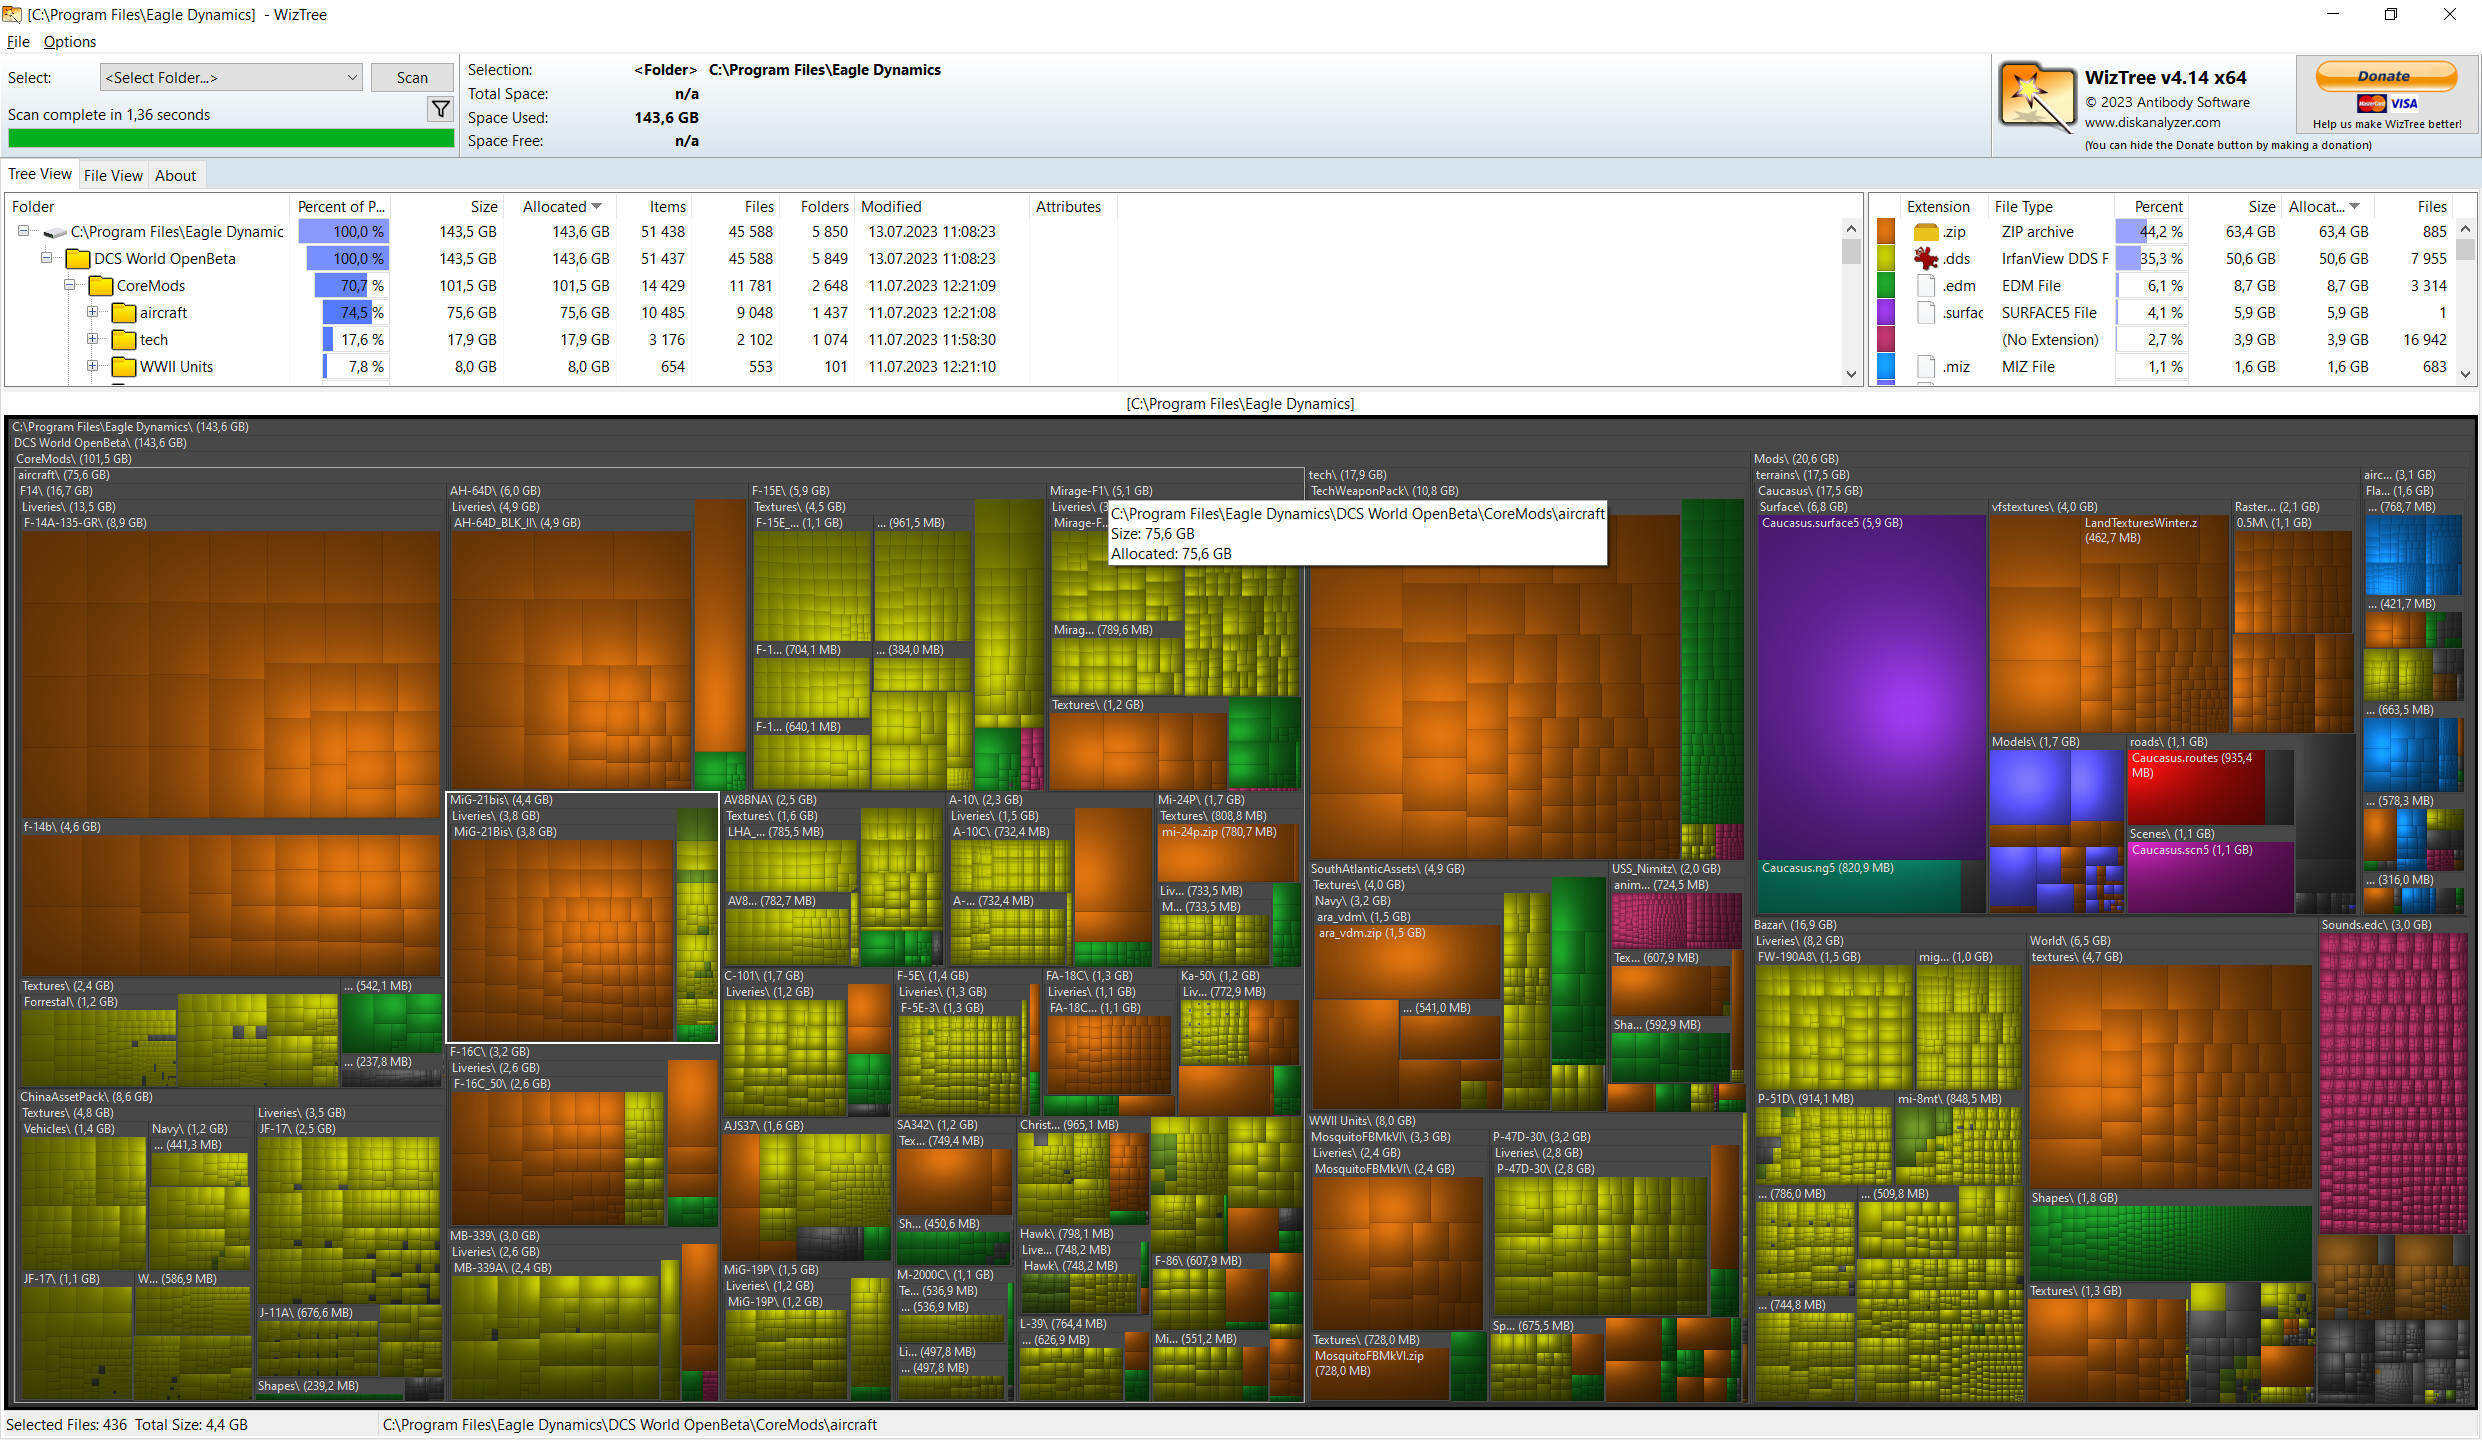Screen dimensions: 2482x1440
Task: Click the filter funnel icon
Action: (x=440, y=109)
